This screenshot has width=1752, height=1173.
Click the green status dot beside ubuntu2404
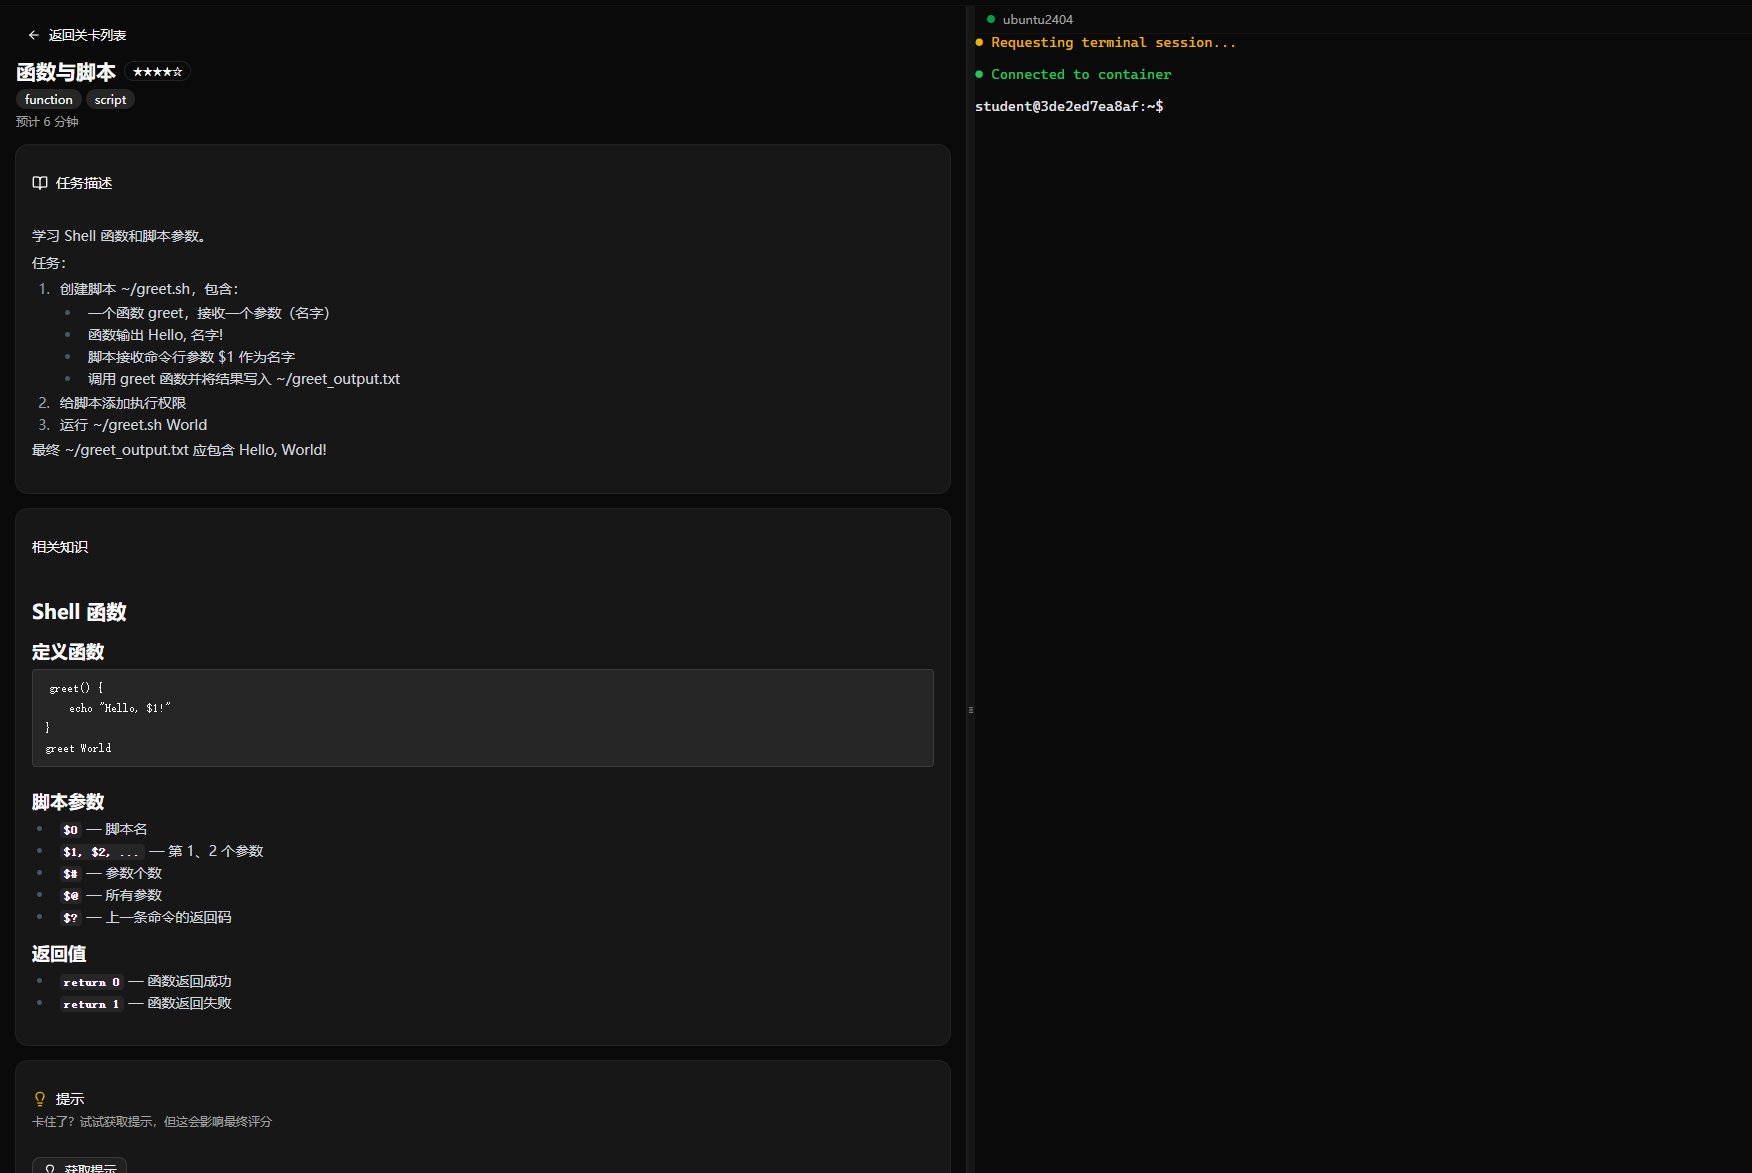coord(991,19)
